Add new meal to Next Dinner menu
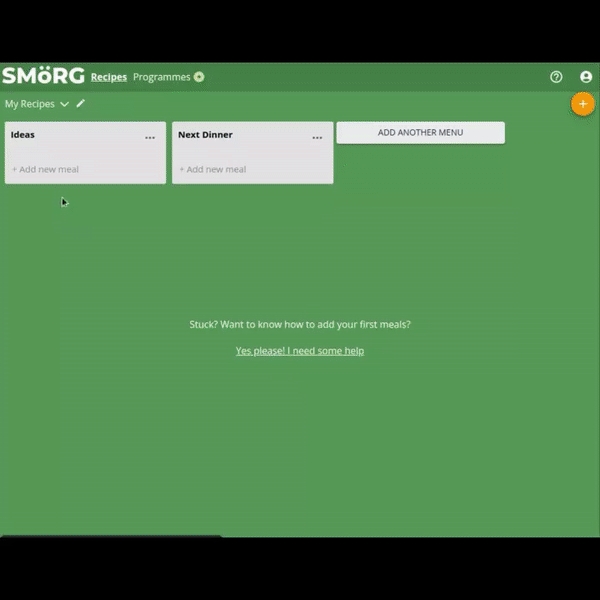This screenshot has width=600, height=600. click(x=213, y=169)
